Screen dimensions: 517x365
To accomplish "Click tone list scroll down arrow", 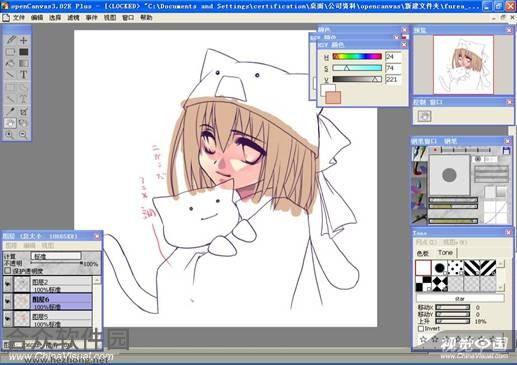I will click(501, 287).
